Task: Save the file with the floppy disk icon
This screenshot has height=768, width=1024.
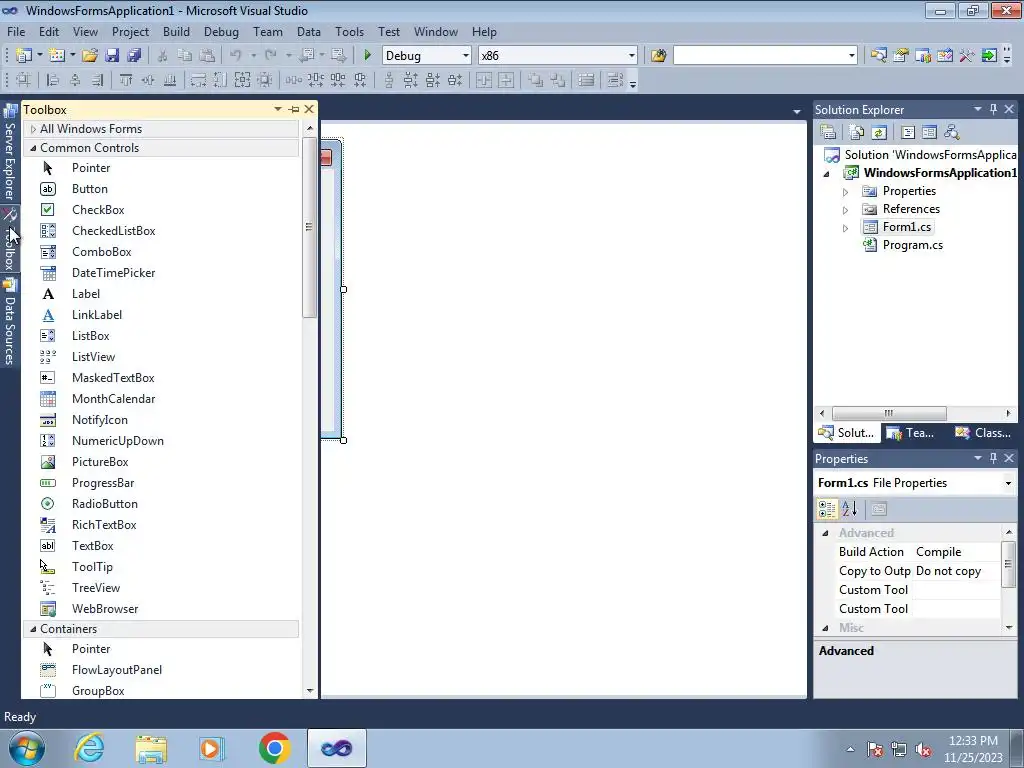Action: click(x=112, y=56)
